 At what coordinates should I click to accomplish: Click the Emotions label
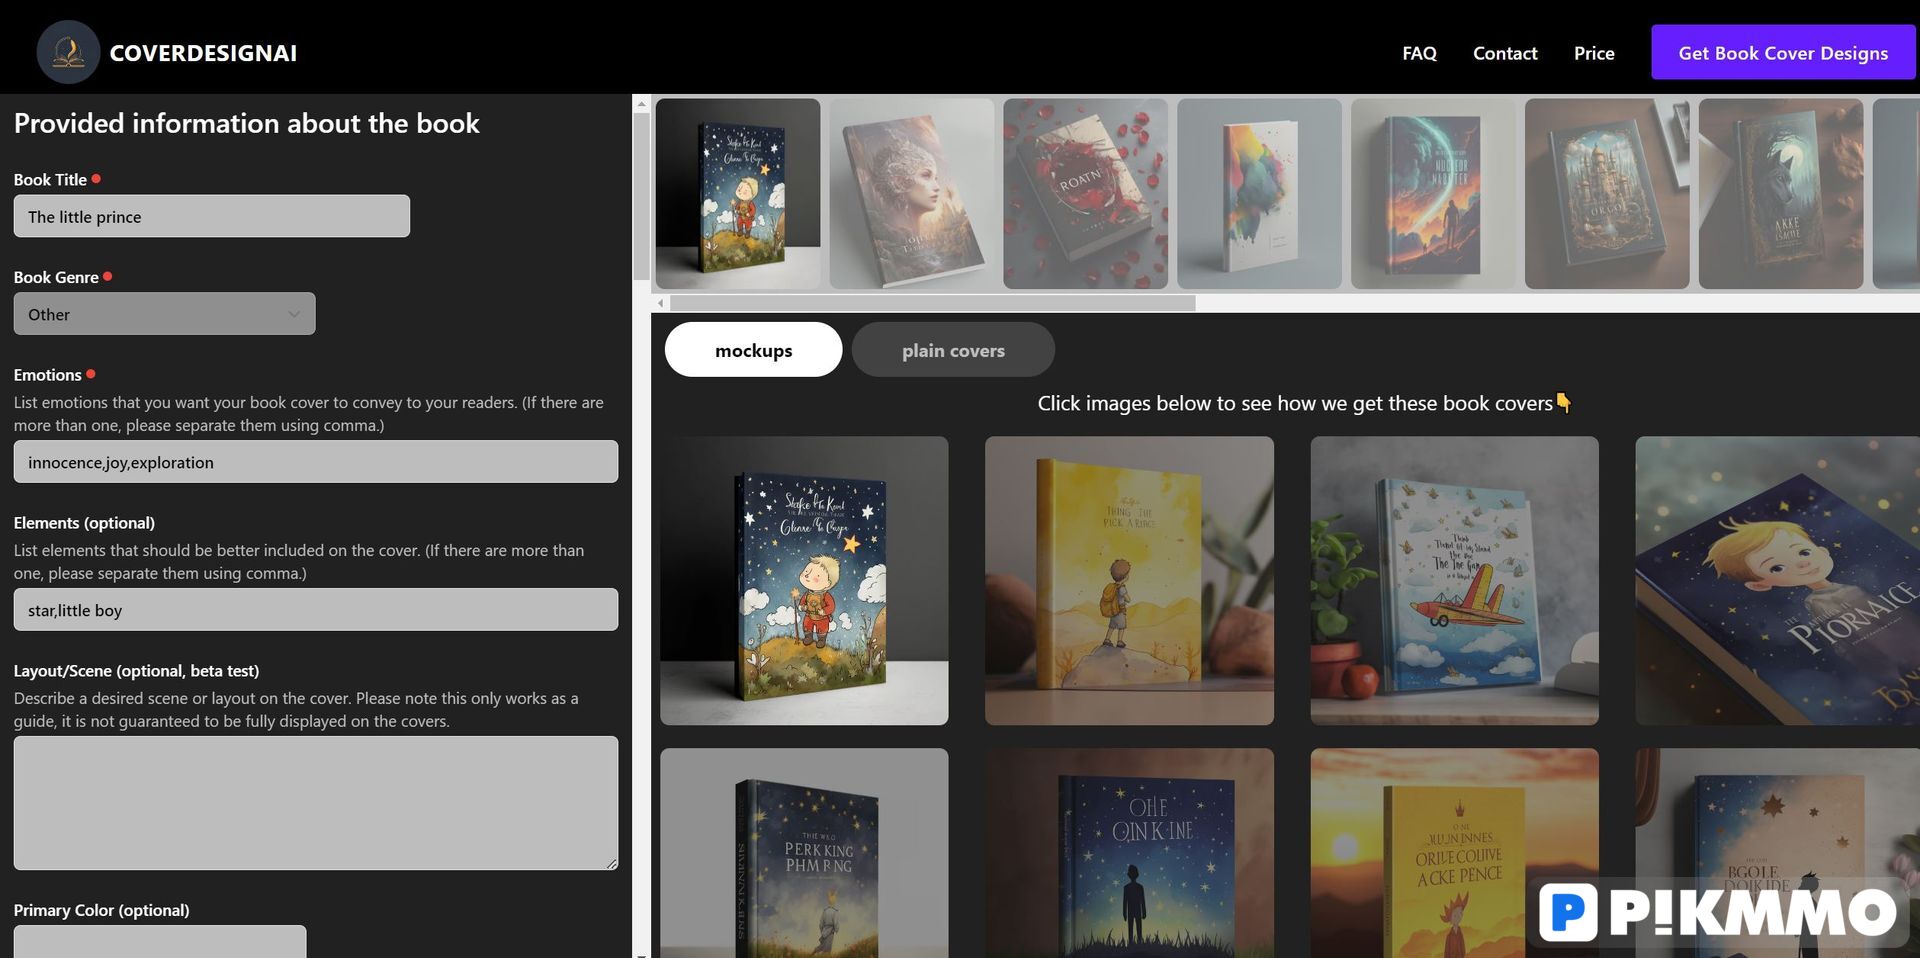(x=48, y=375)
